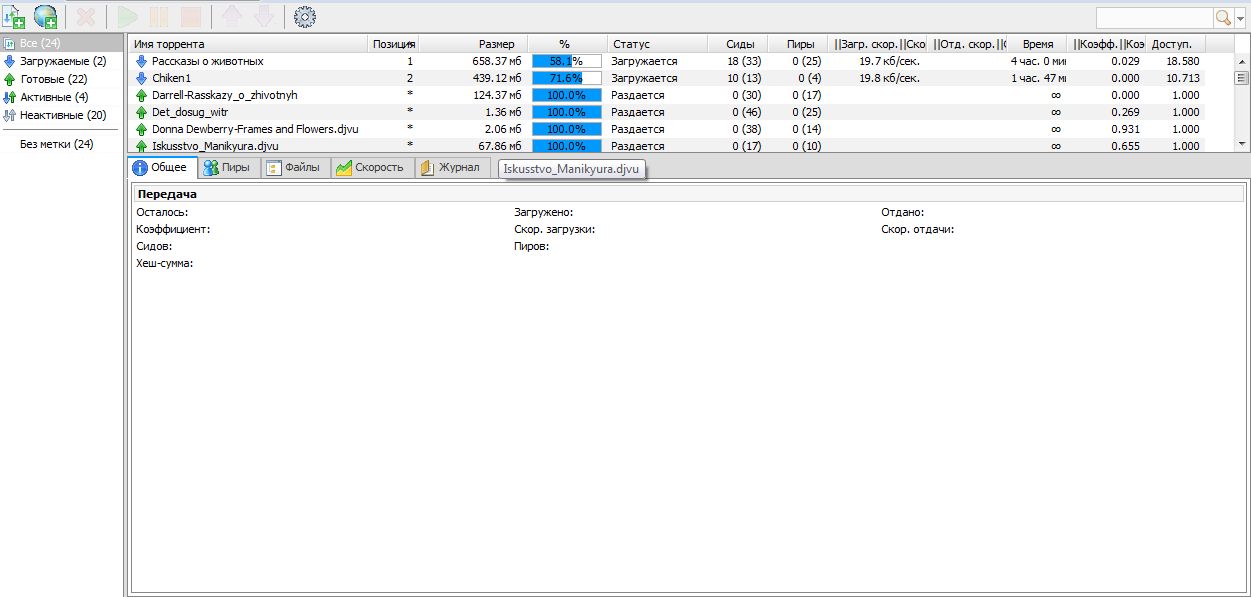The height and width of the screenshot is (597, 1251).
Task: Click the Pause torrent toolbar icon
Action: click(x=159, y=17)
